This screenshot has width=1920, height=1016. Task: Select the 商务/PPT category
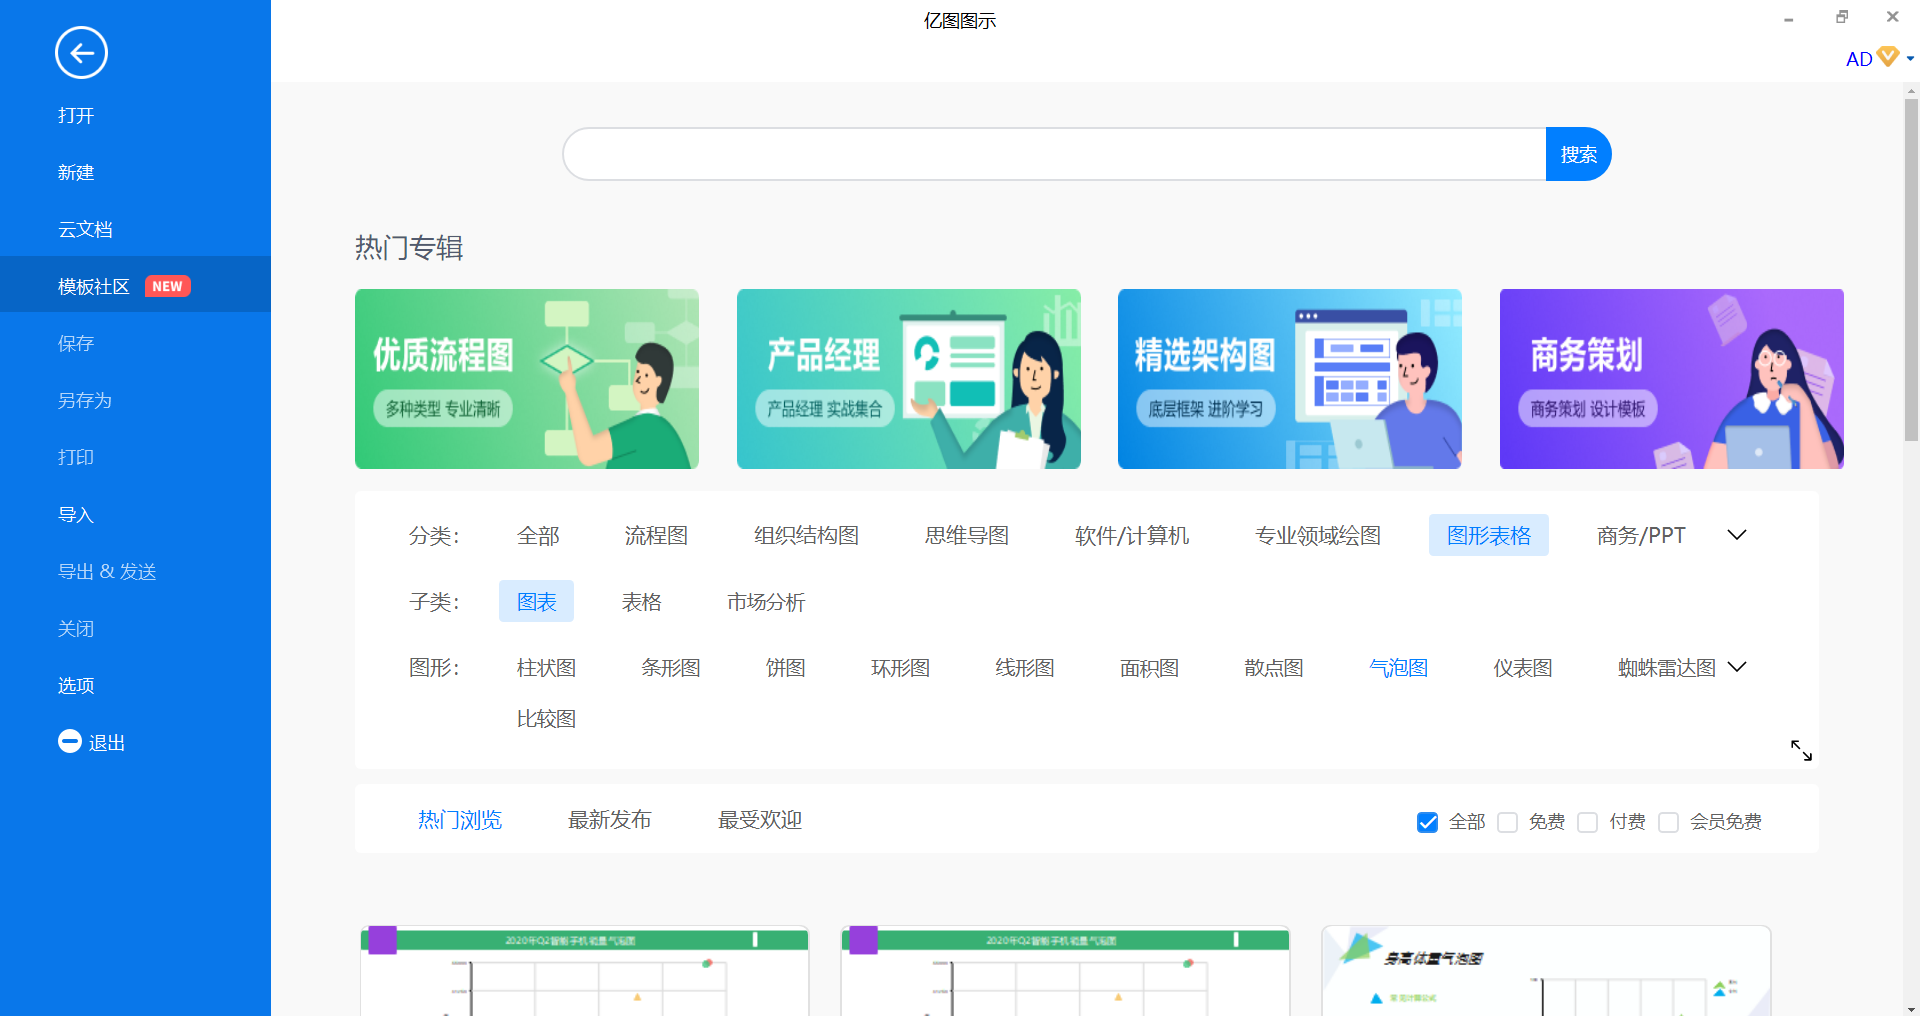pyautogui.click(x=1641, y=535)
